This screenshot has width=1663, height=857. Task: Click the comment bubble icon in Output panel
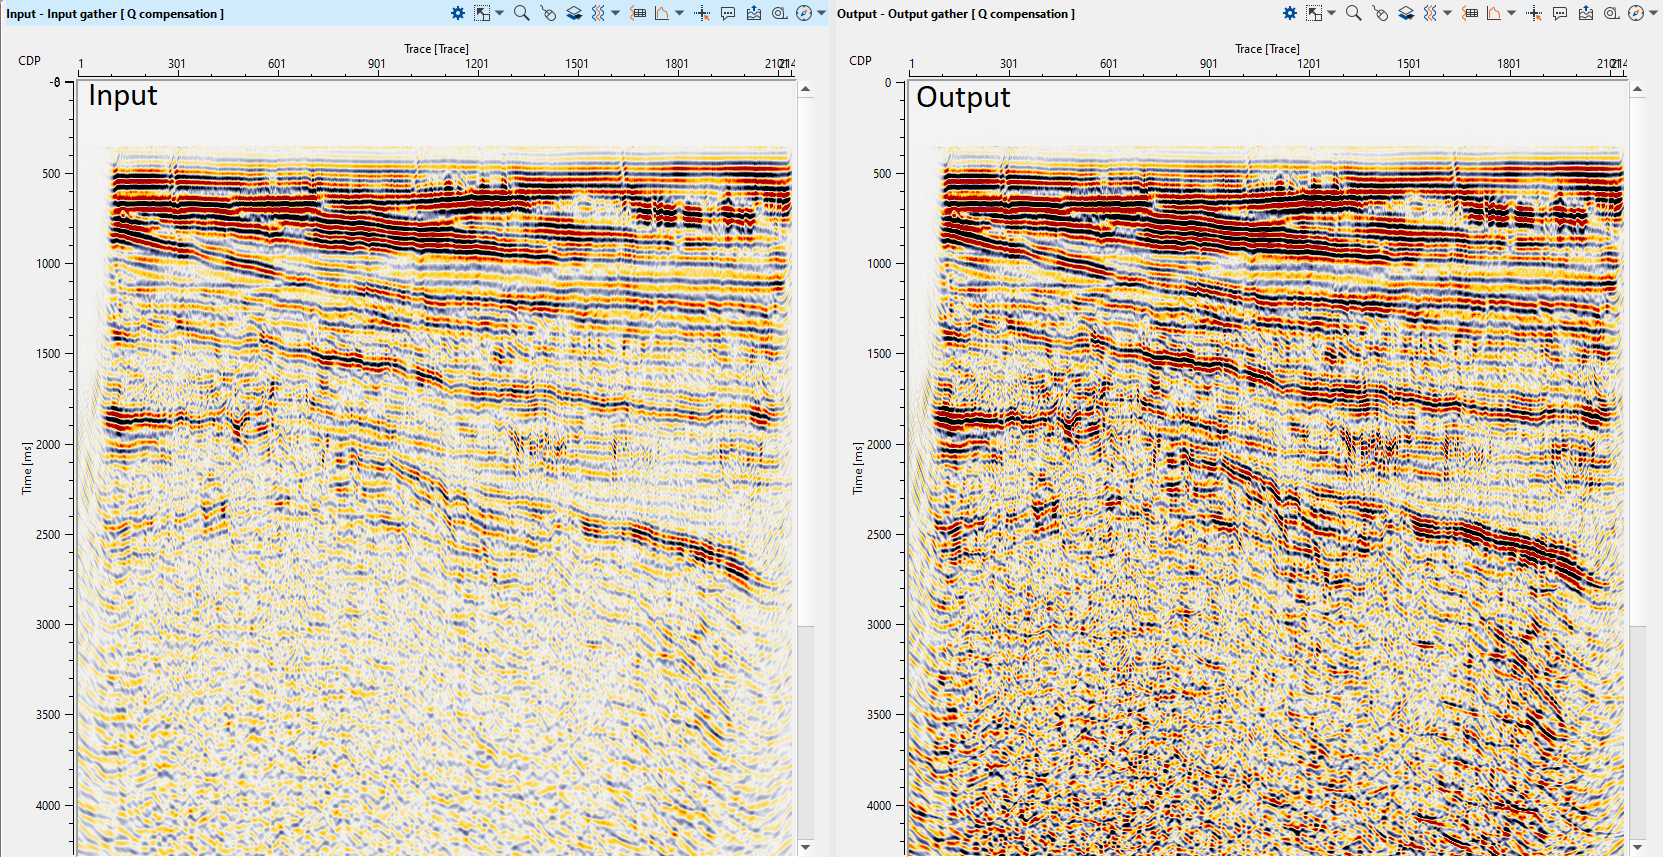[x=1560, y=13]
